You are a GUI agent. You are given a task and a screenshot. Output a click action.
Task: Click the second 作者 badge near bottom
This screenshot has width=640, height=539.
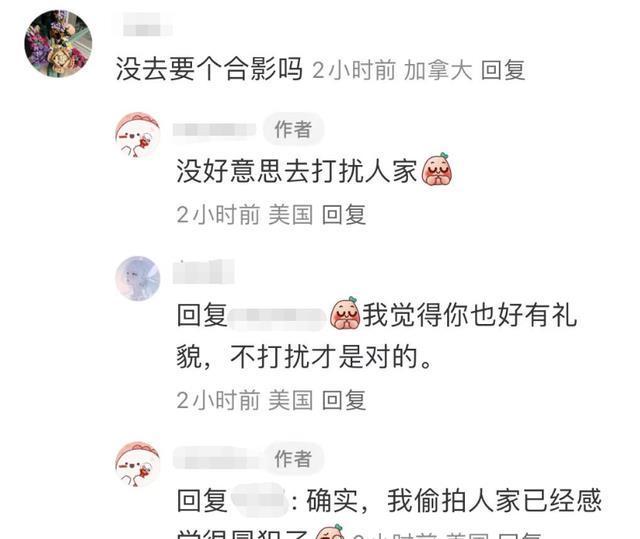293,459
